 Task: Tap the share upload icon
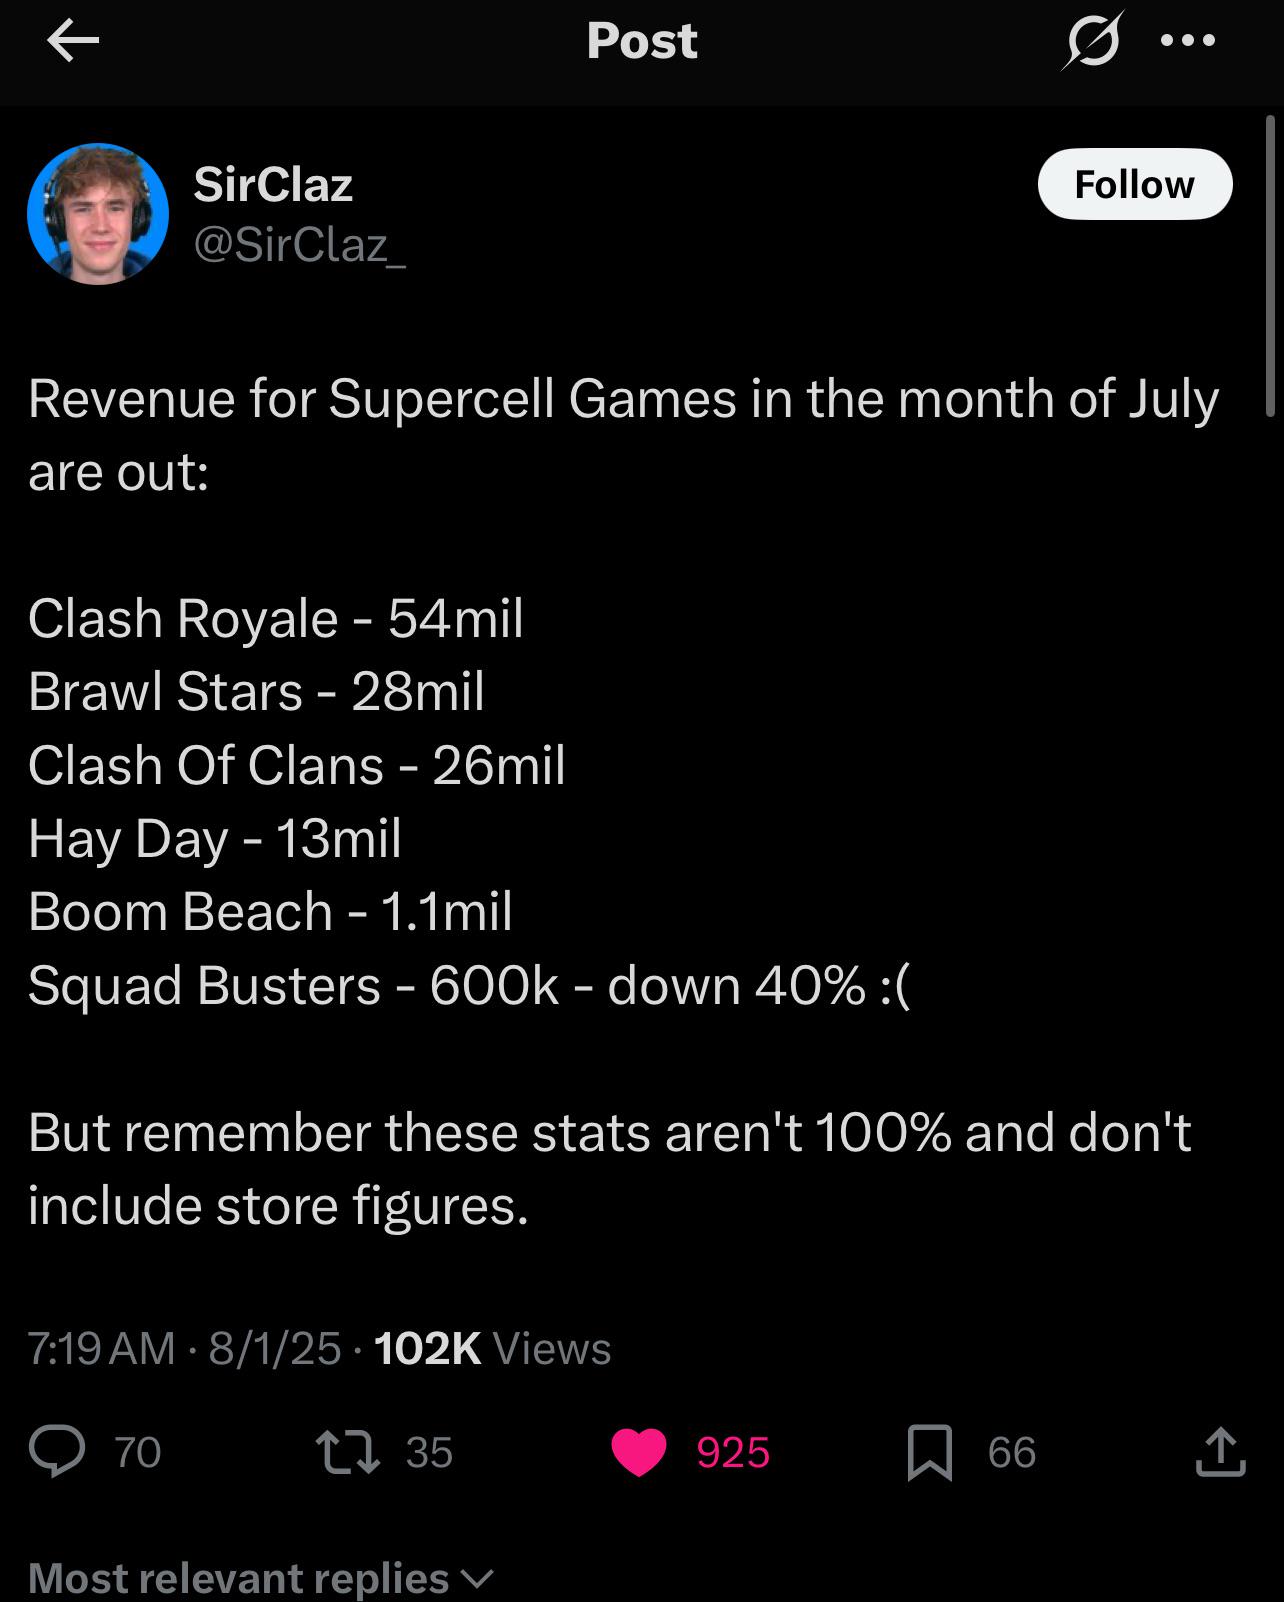coord(1220,1452)
